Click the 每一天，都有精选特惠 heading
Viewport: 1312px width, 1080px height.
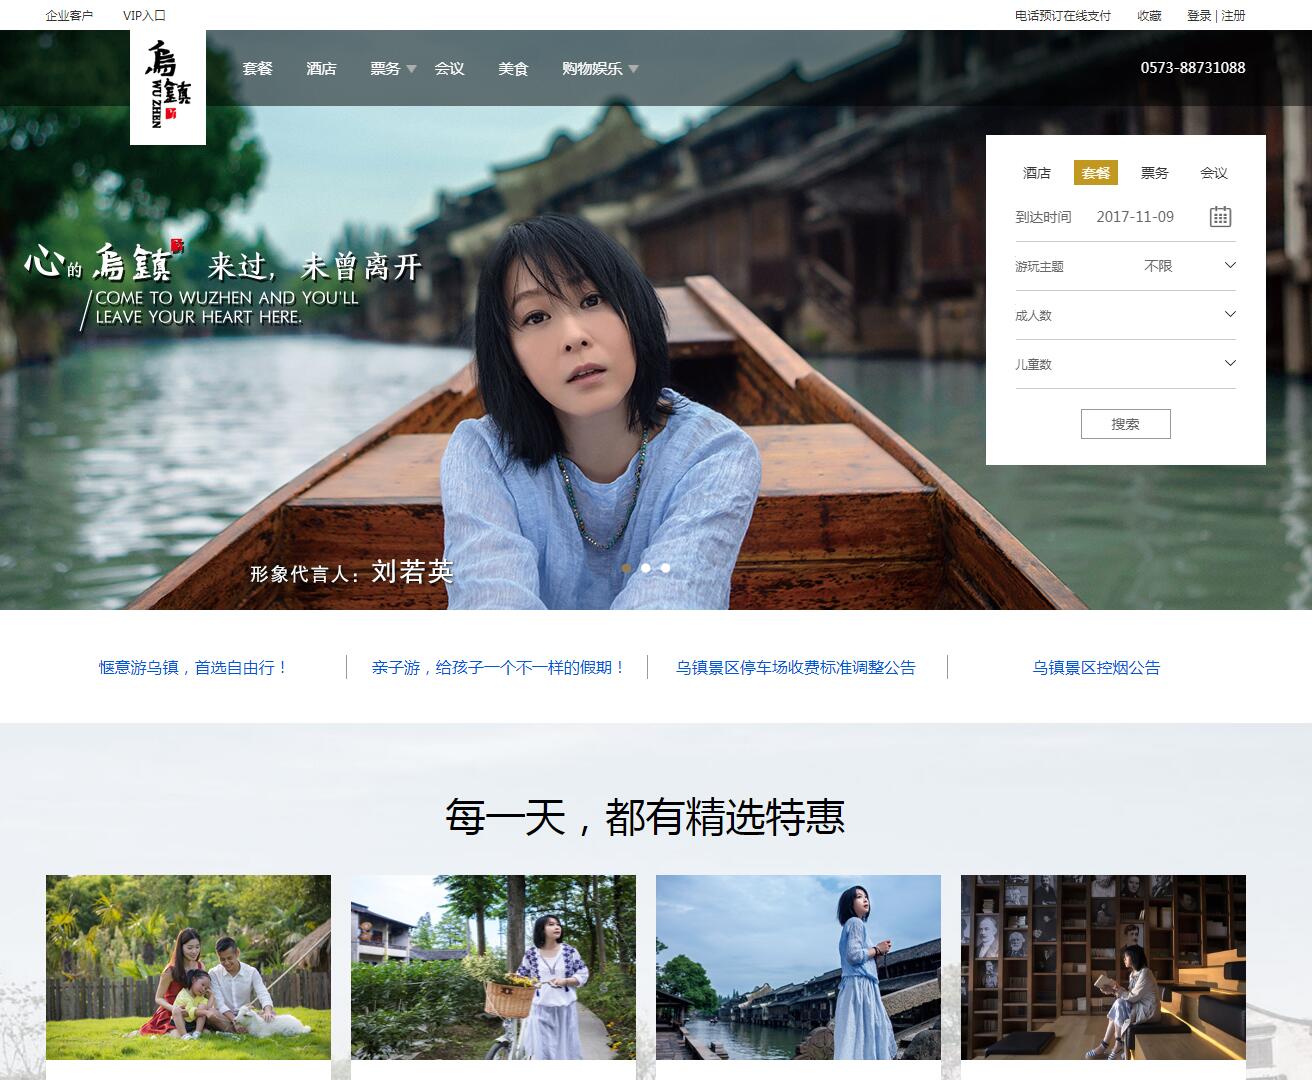(645, 817)
